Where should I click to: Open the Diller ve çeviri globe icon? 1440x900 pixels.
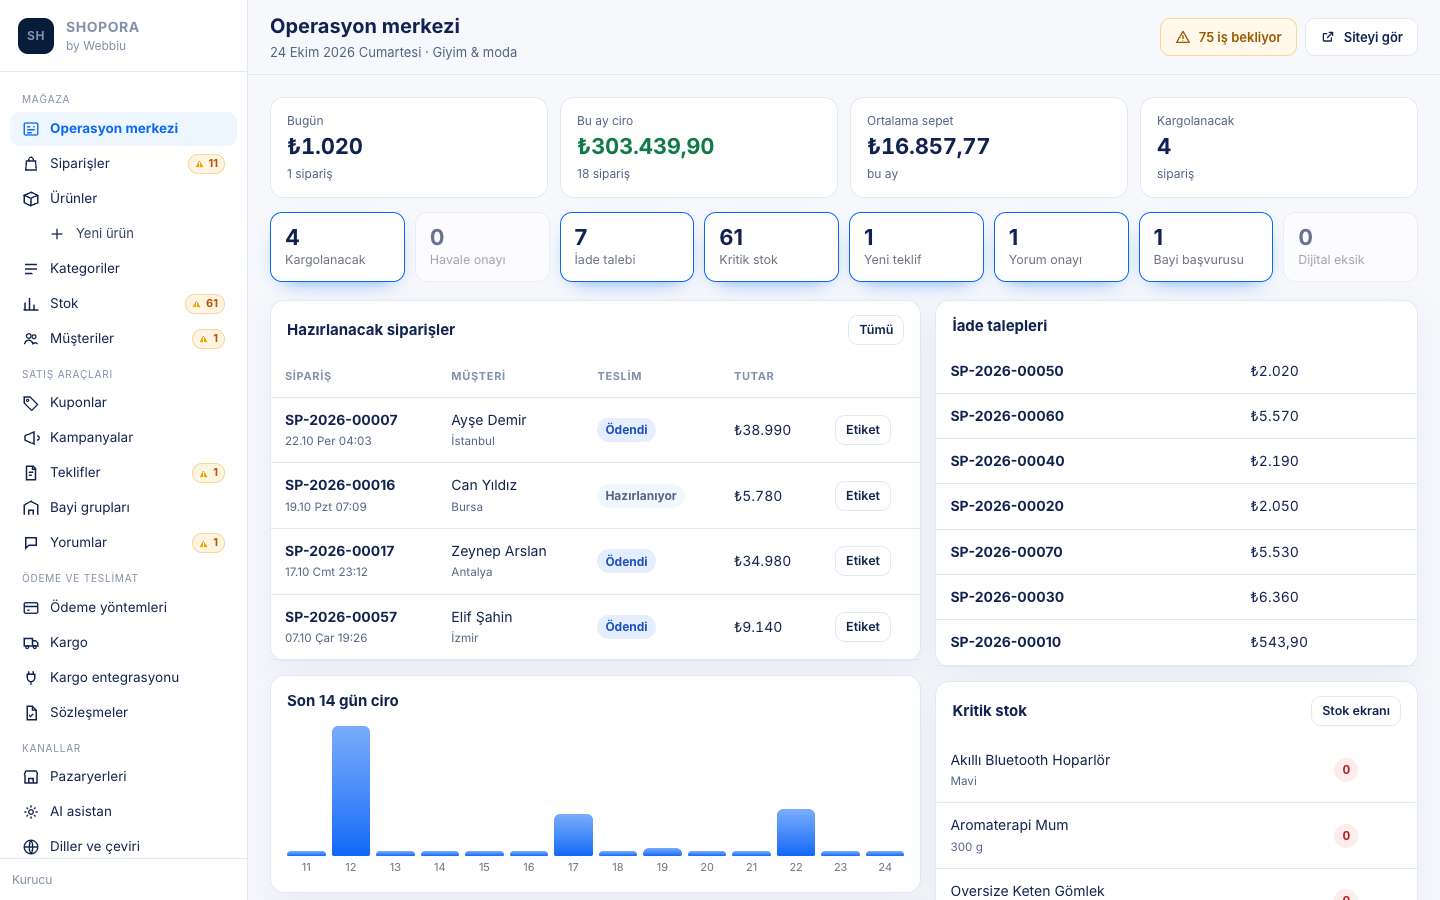pyautogui.click(x=31, y=847)
